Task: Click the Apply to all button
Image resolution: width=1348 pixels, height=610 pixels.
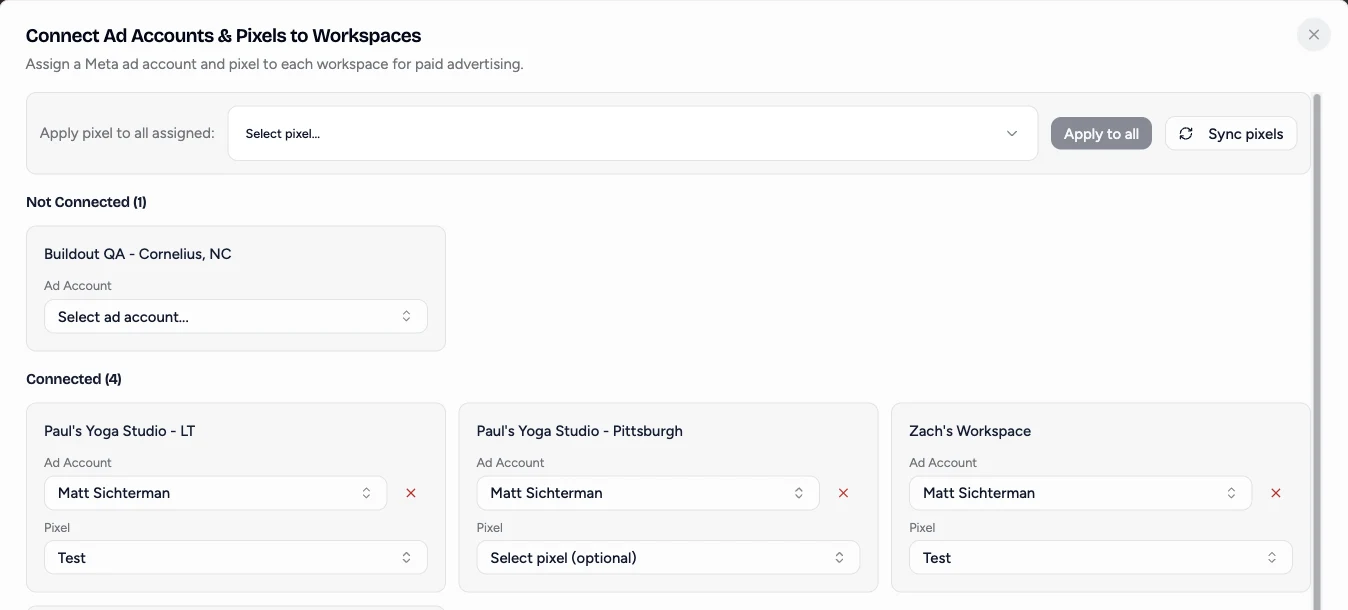Action: click(x=1101, y=134)
